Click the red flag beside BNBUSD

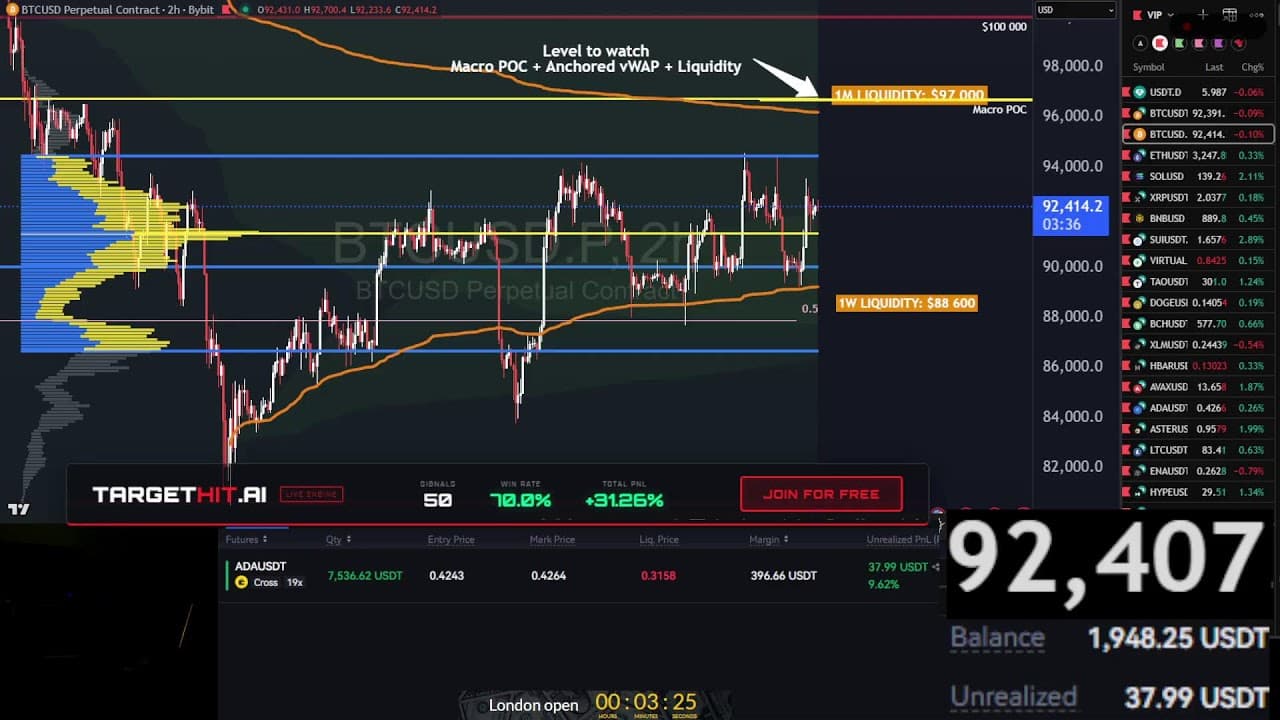pyautogui.click(x=1127, y=218)
